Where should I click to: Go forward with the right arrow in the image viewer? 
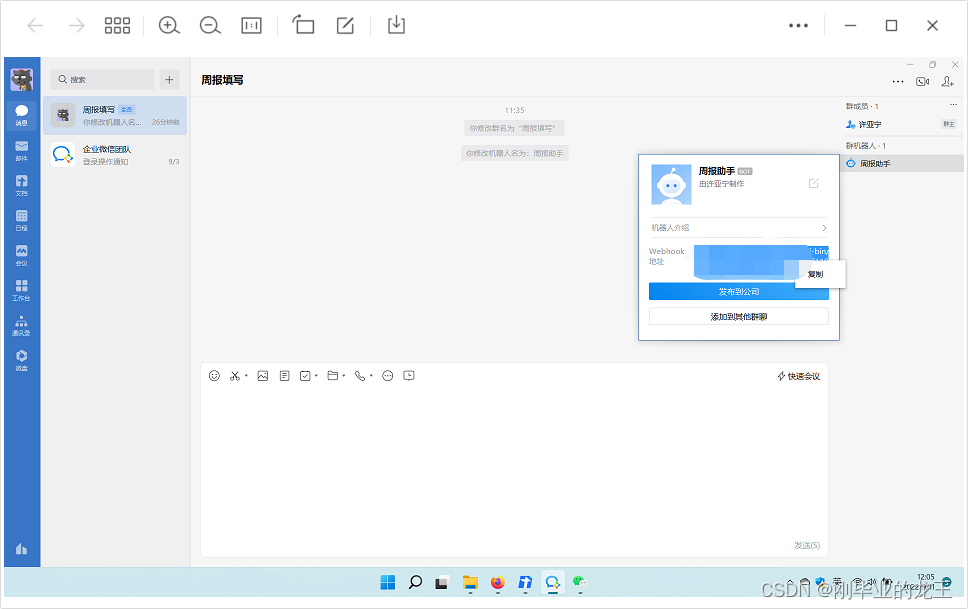click(77, 25)
